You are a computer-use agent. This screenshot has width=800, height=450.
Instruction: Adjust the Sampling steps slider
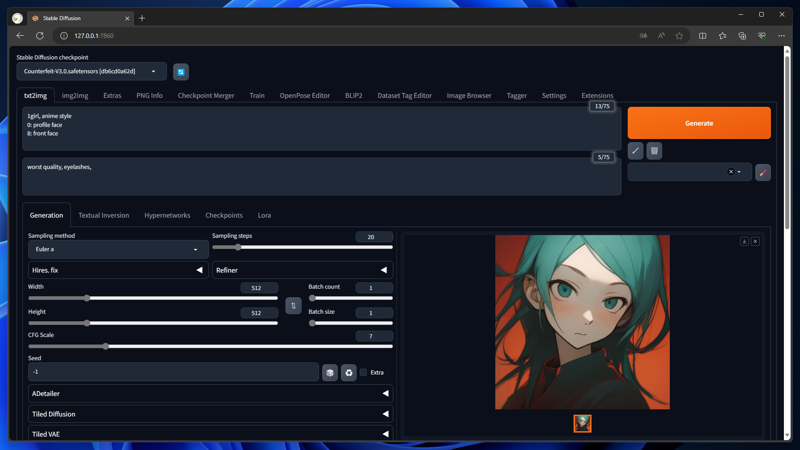(x=303, y=247)
